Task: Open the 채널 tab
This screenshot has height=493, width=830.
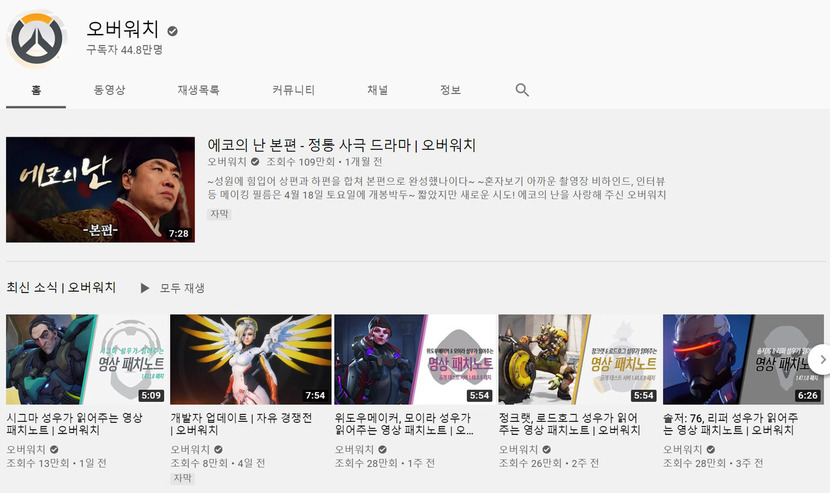Action: (377, 90)
